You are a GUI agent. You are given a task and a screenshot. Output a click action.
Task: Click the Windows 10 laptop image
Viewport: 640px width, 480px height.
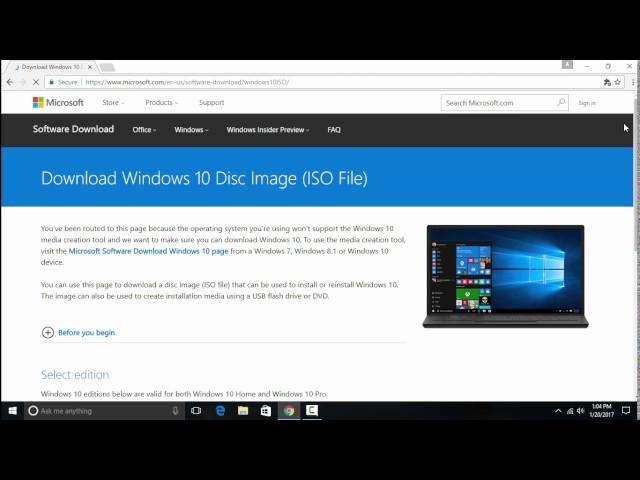tap(505, 276)
